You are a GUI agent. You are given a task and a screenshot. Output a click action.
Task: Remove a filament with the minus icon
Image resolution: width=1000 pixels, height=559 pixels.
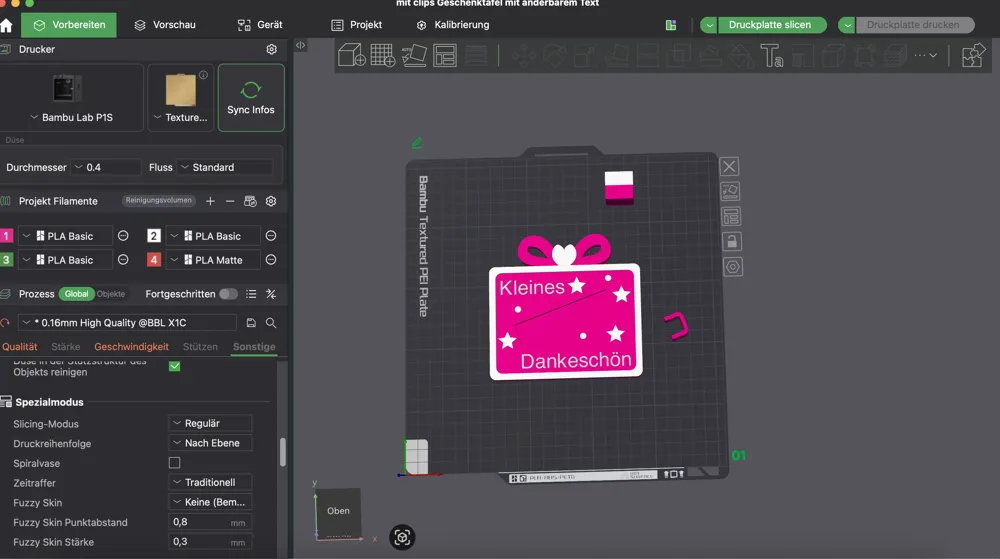(230, 201)
